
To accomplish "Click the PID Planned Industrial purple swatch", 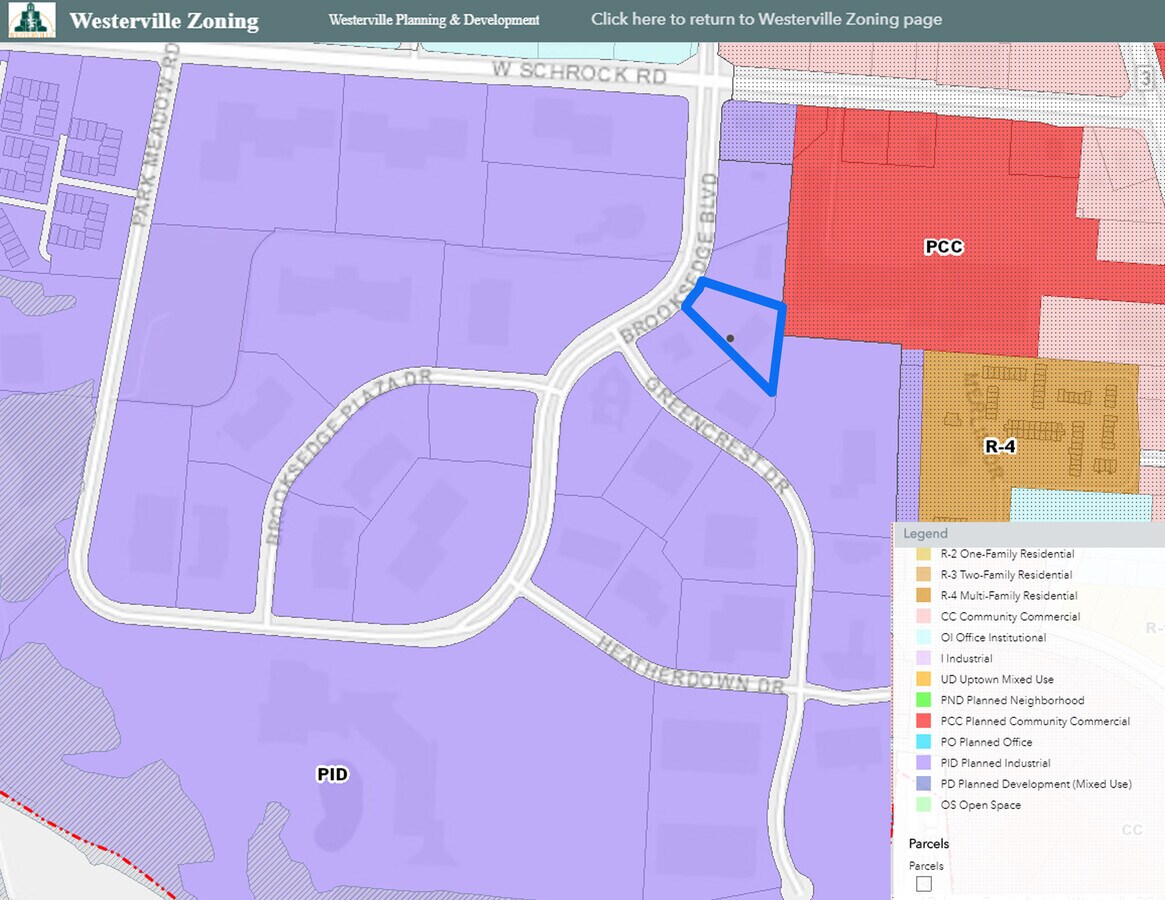I will coord(923,763).
